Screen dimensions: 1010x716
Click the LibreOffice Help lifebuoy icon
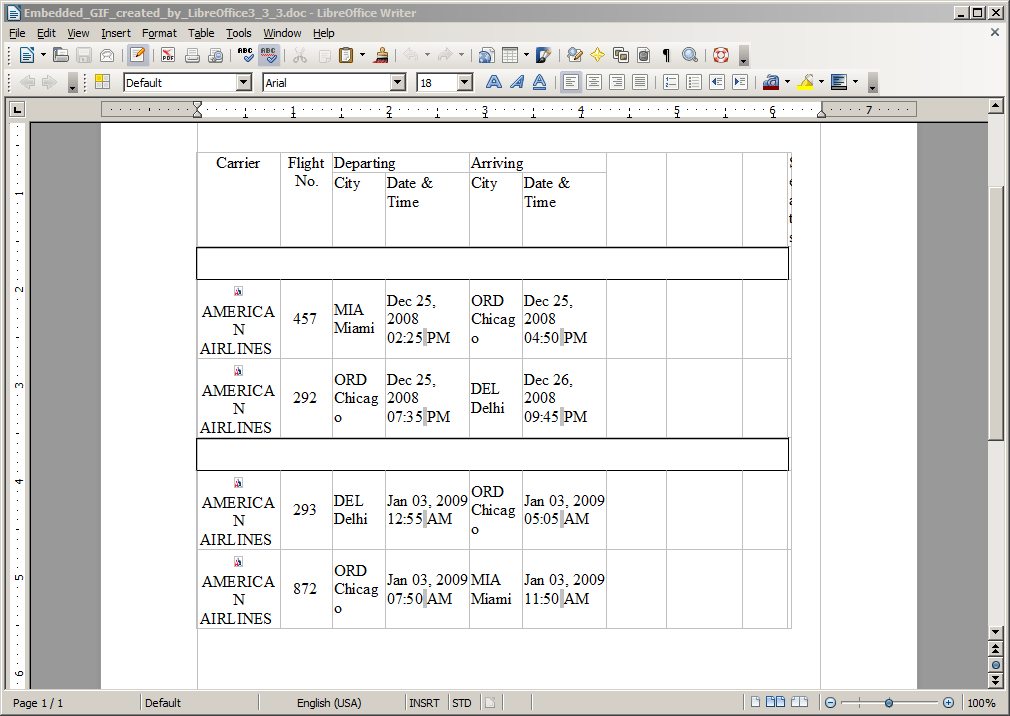[x=721, y=55]
